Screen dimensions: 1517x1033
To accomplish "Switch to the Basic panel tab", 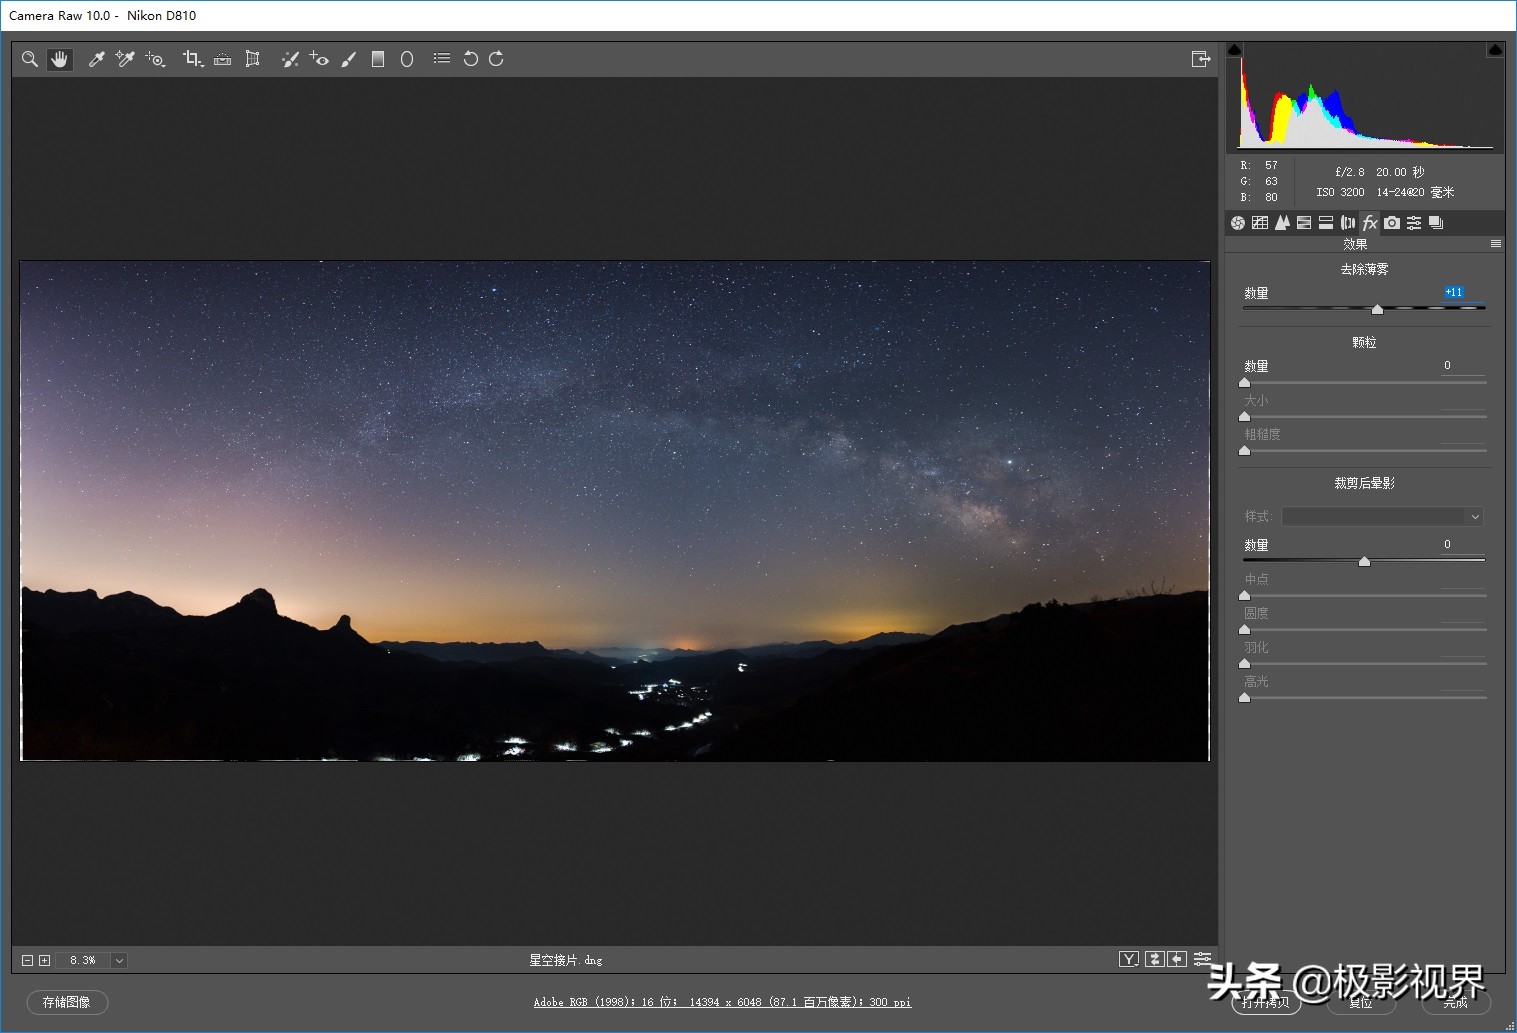I will pos(1238,223).
